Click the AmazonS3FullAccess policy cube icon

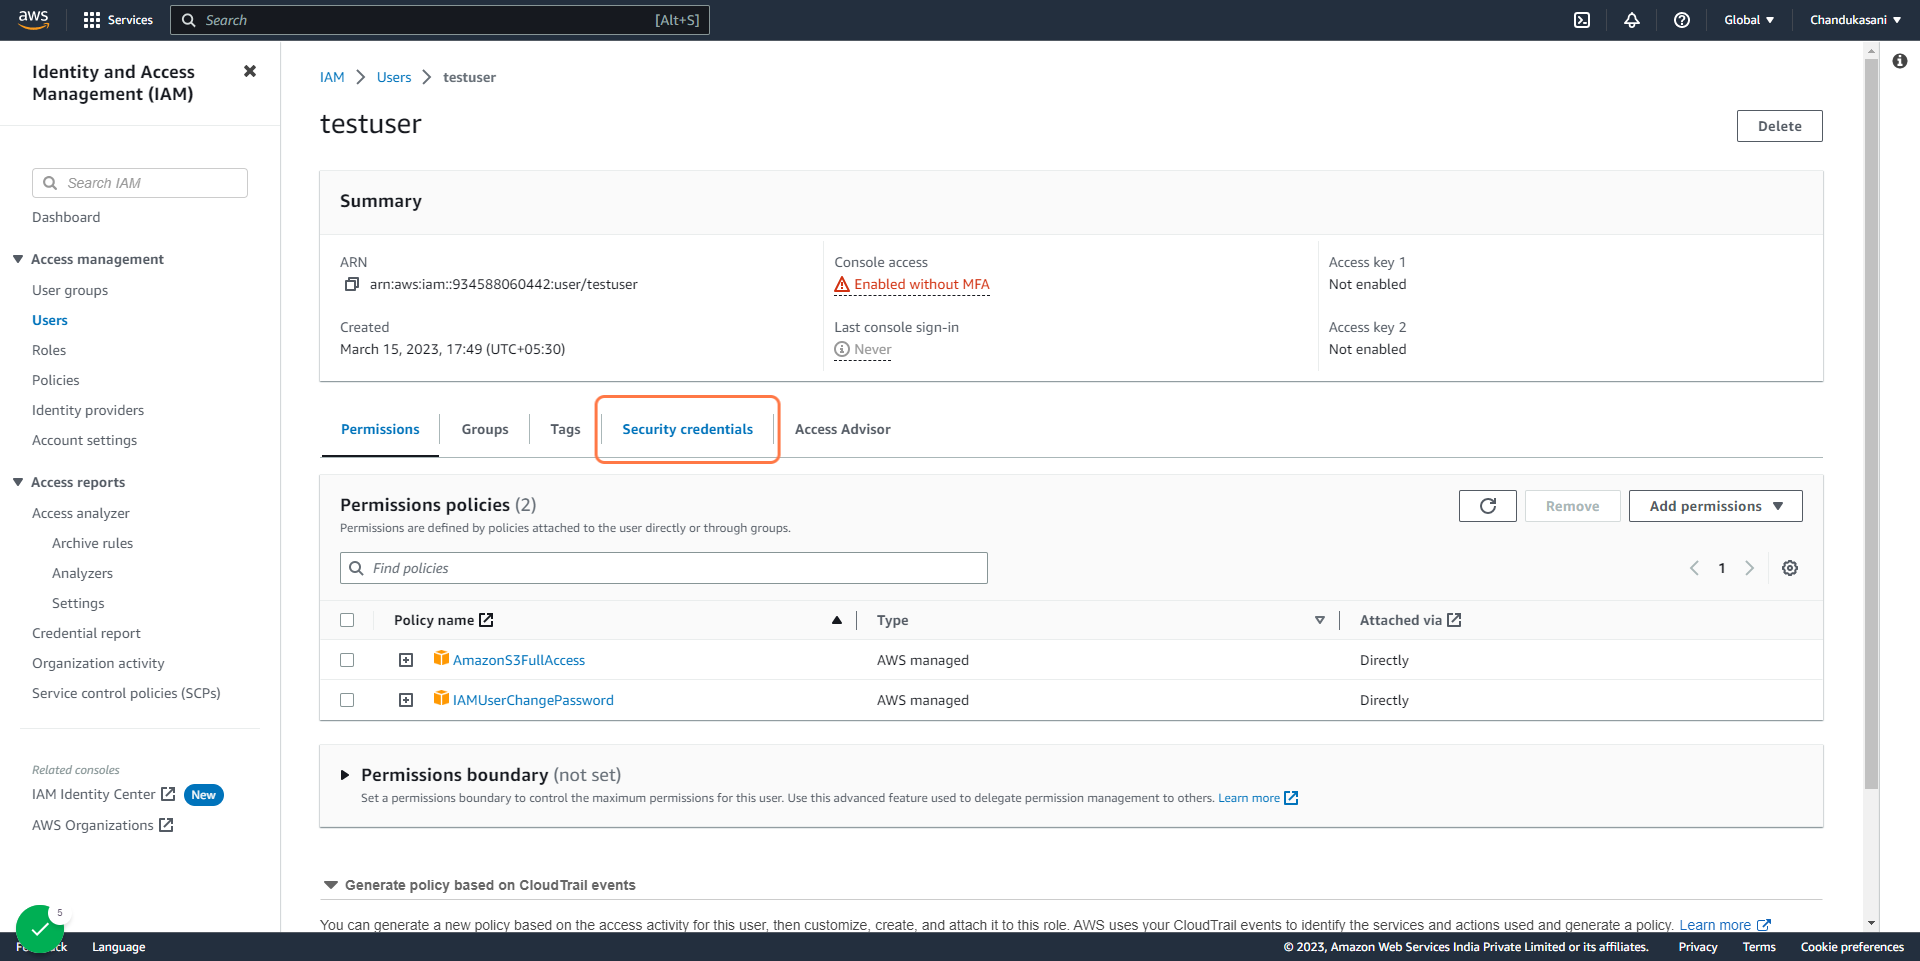441,658
